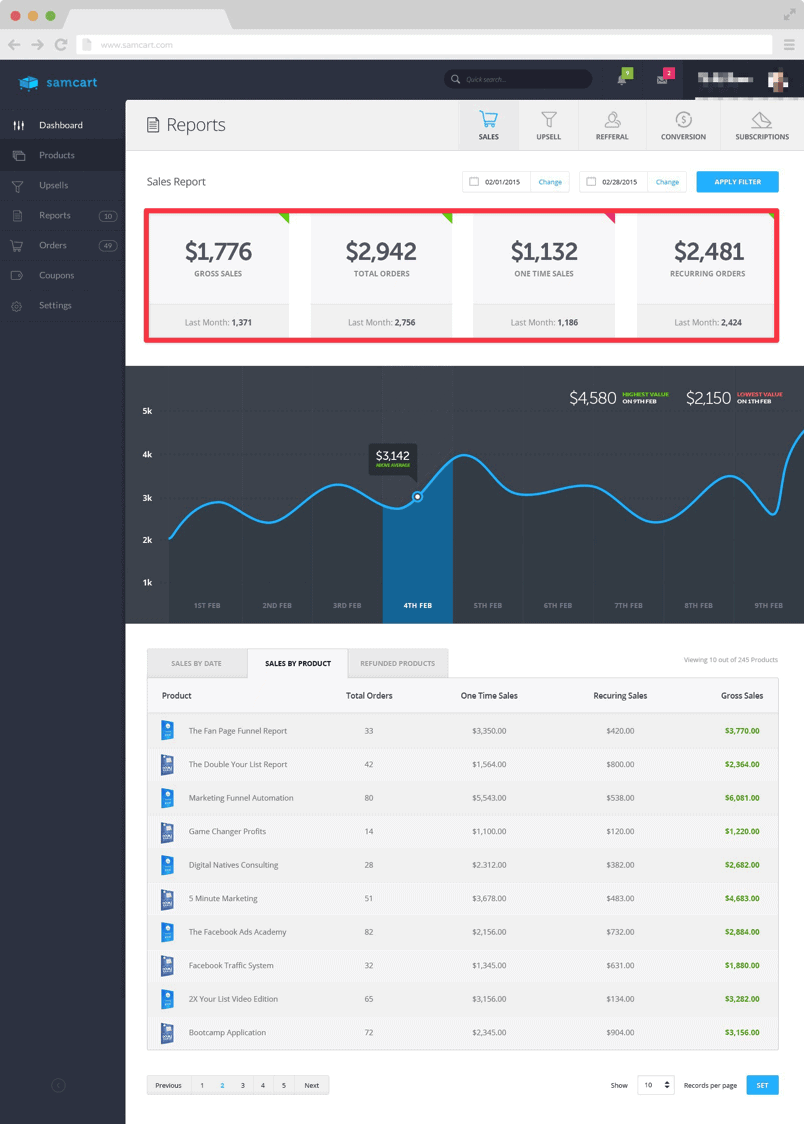Open the notifications bell icon
Image resolution: width=804 pixels, height=1124 pixels.
(x=622, y=79)
